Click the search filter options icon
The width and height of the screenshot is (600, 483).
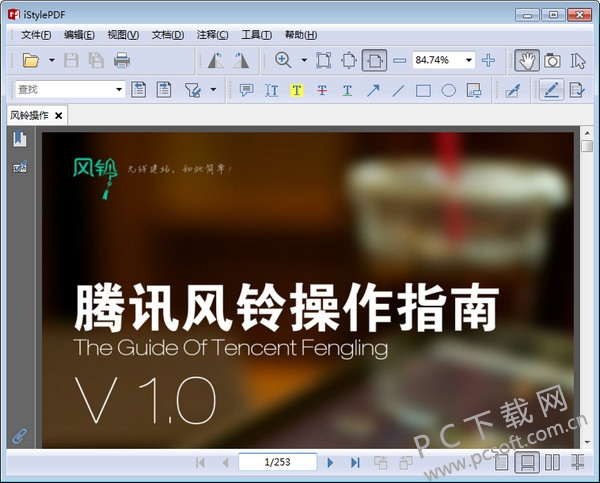tap(192, 90)
